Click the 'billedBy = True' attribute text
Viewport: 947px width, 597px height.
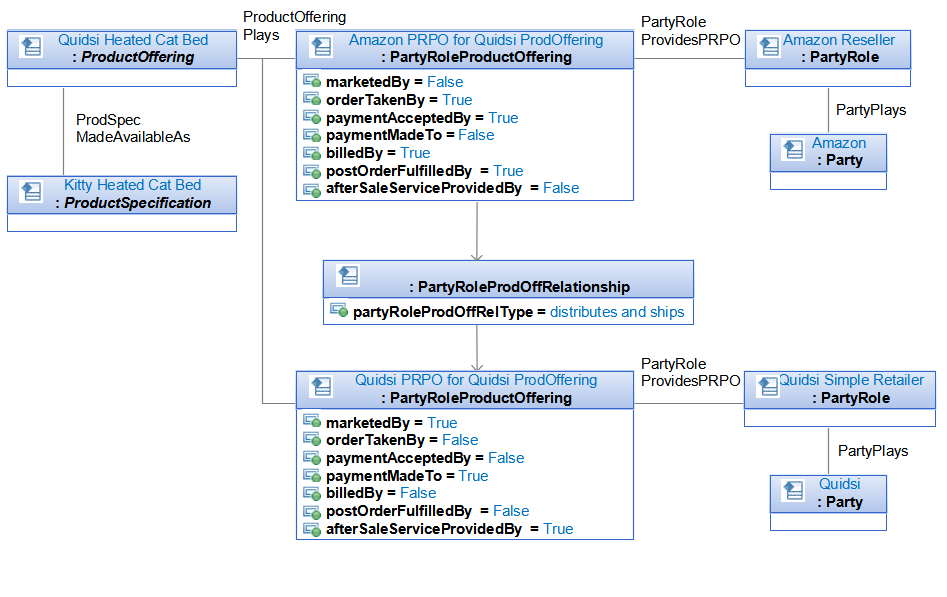pos(378,153)
